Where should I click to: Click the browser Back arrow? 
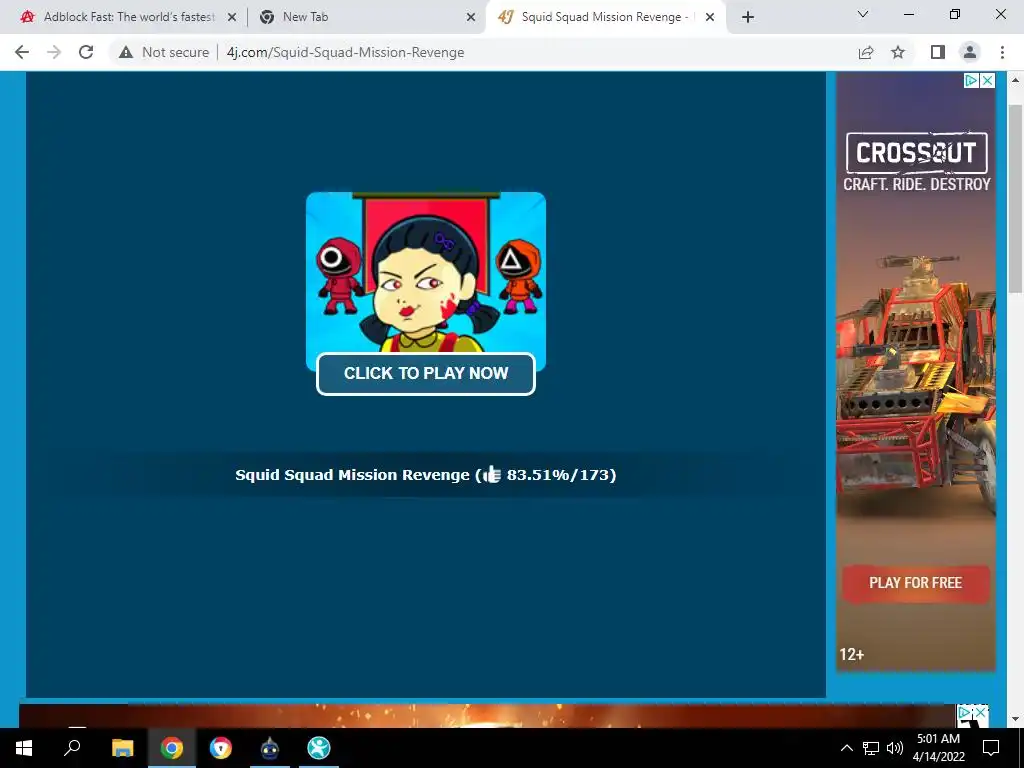tap(22, 52)
